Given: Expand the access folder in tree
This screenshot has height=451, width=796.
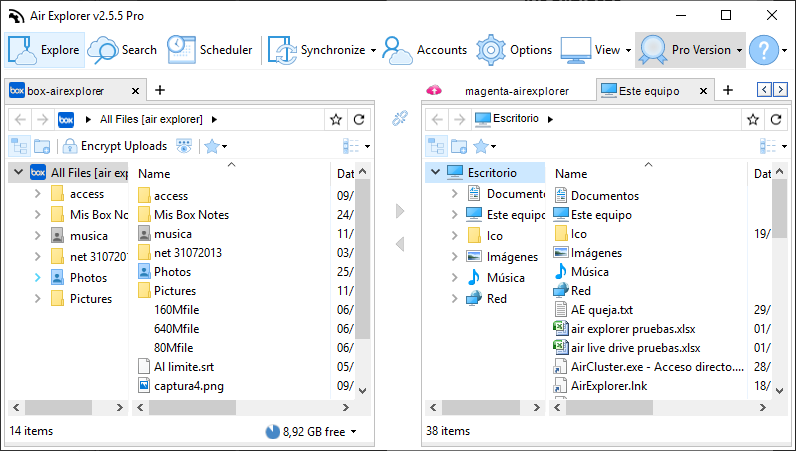Looking at the screenshot, I should pos(37,194).
